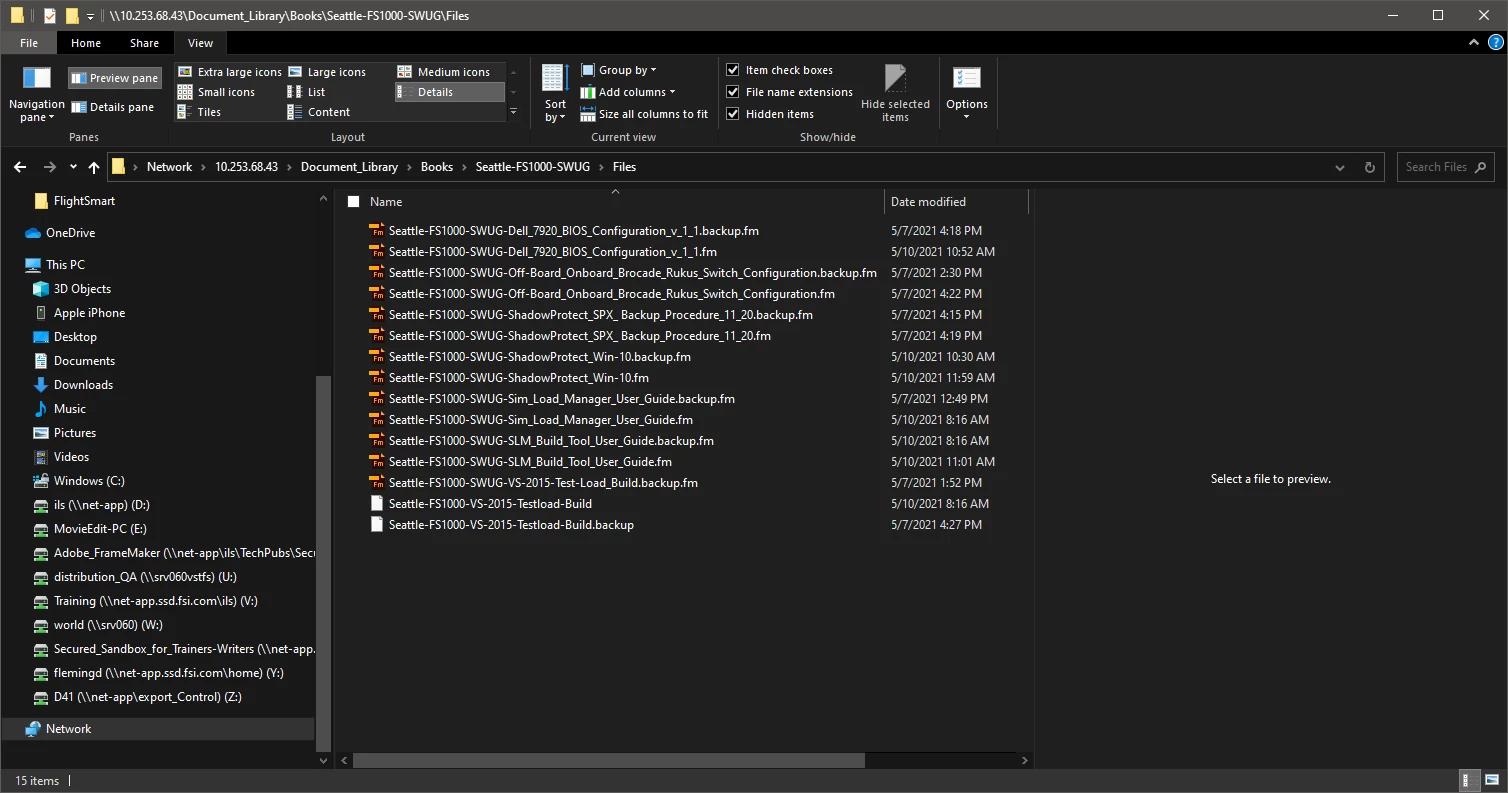Switch to Medium icons layout
The height and width of the screenshot is (793, 1508).
[x=444, y=72]
